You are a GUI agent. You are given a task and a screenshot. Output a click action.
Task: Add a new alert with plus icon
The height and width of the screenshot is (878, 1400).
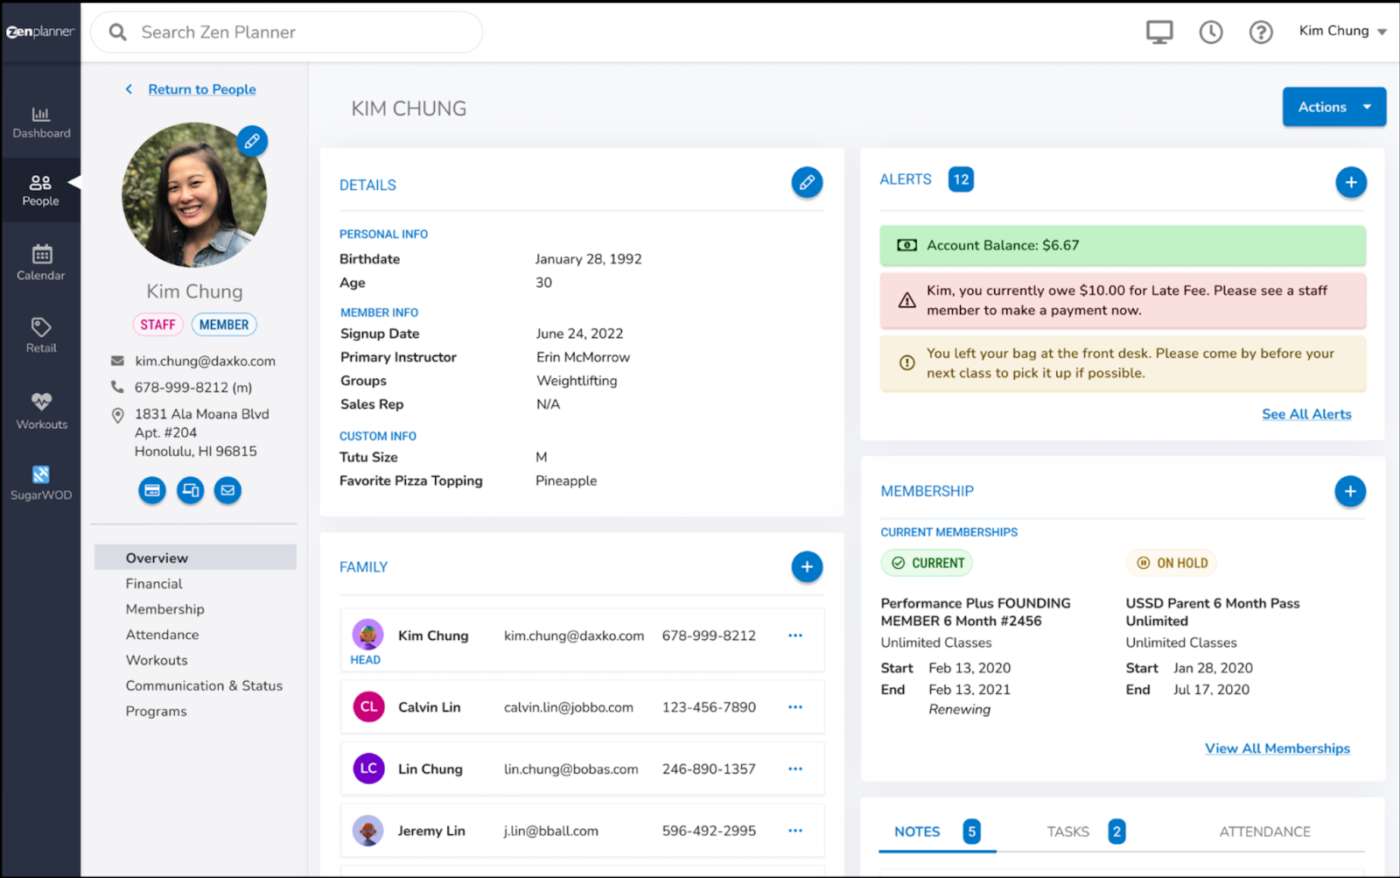coord(1350,182)
